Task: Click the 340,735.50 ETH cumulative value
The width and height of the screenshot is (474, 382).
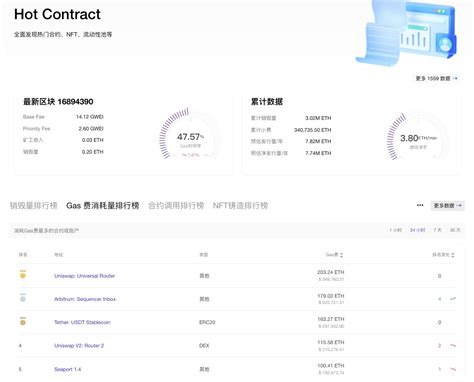Action: coord(313,130)
